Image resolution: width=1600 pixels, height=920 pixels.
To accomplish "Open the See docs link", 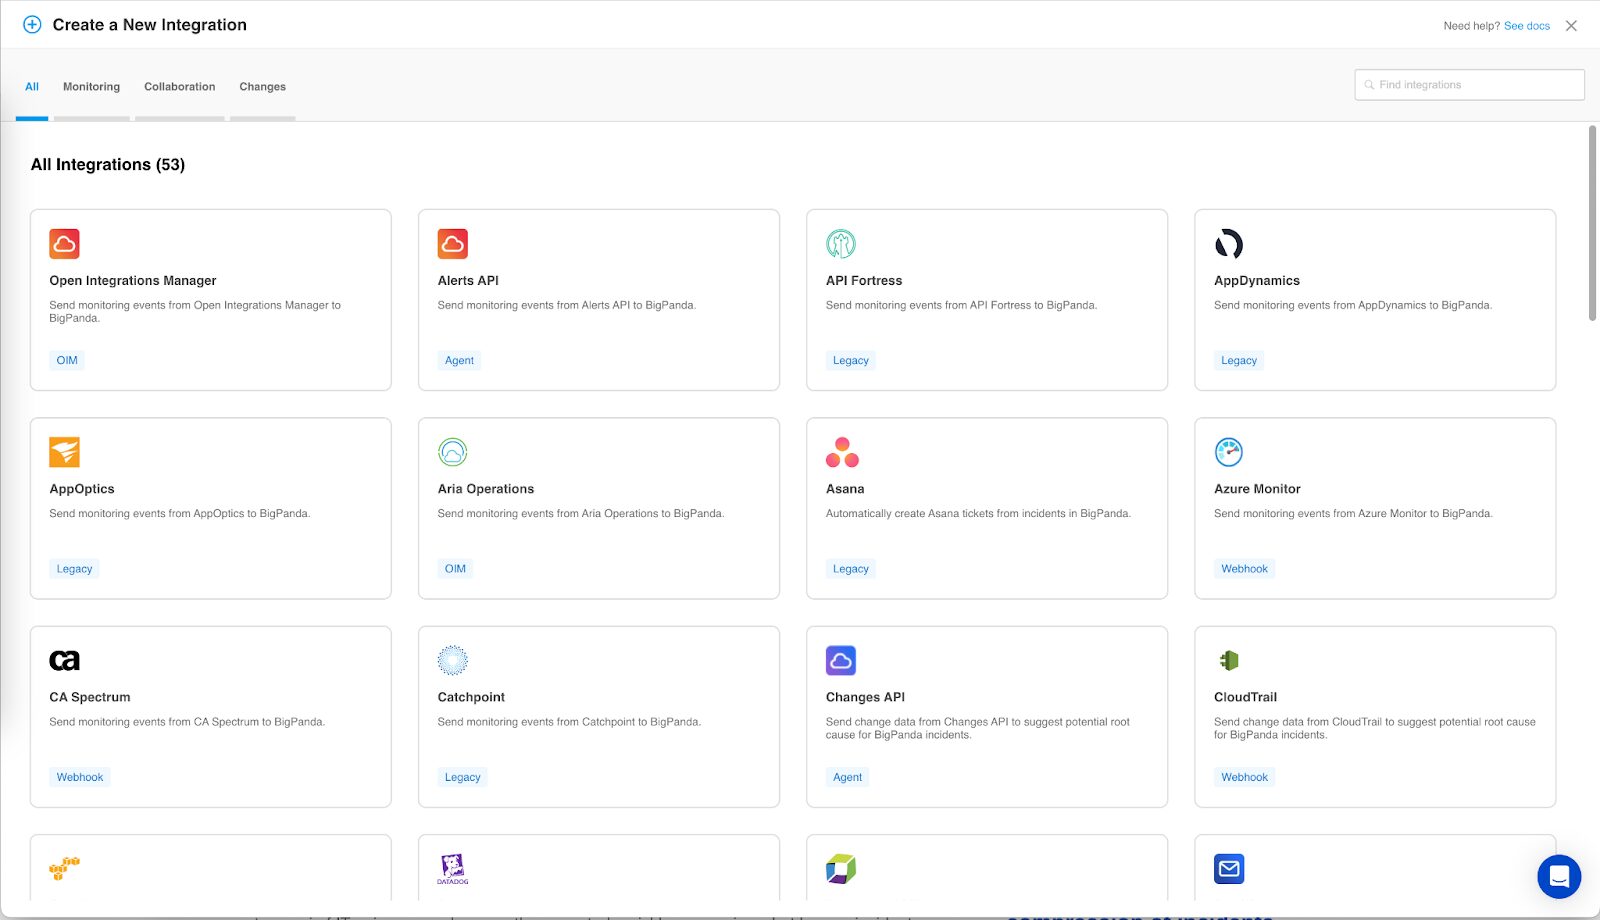I will (x=1526, y=26).
